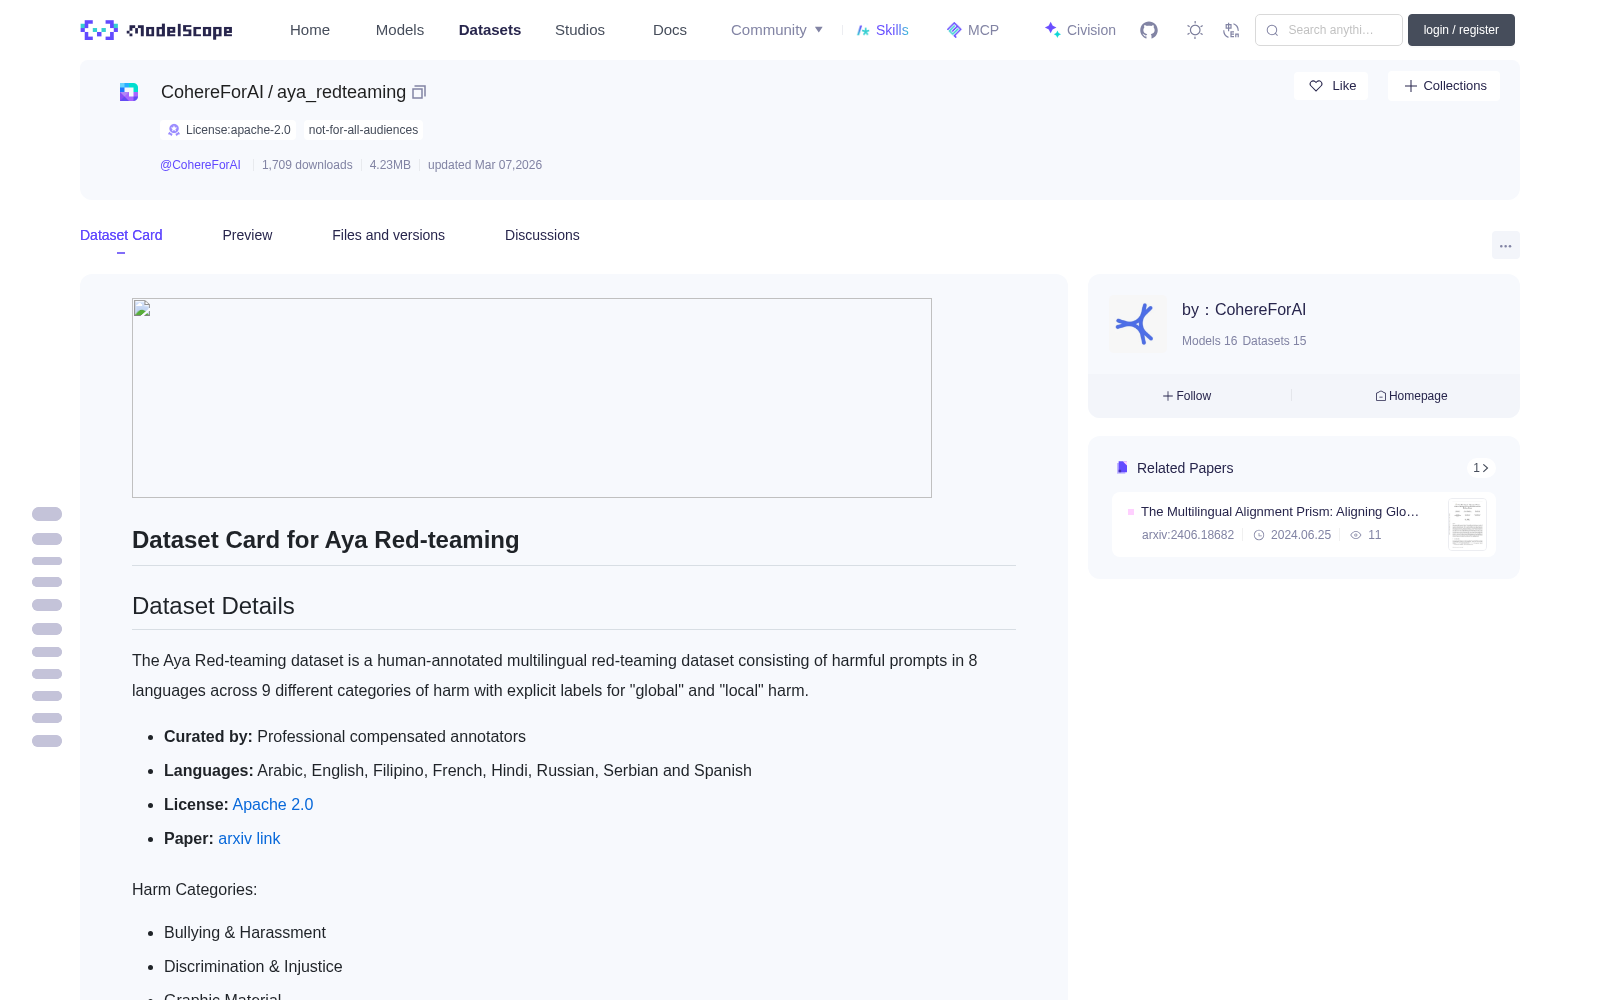The width and height of the screenshot is (1600, 1000).
Task: Navigate to Models
Action: [400, 30]
